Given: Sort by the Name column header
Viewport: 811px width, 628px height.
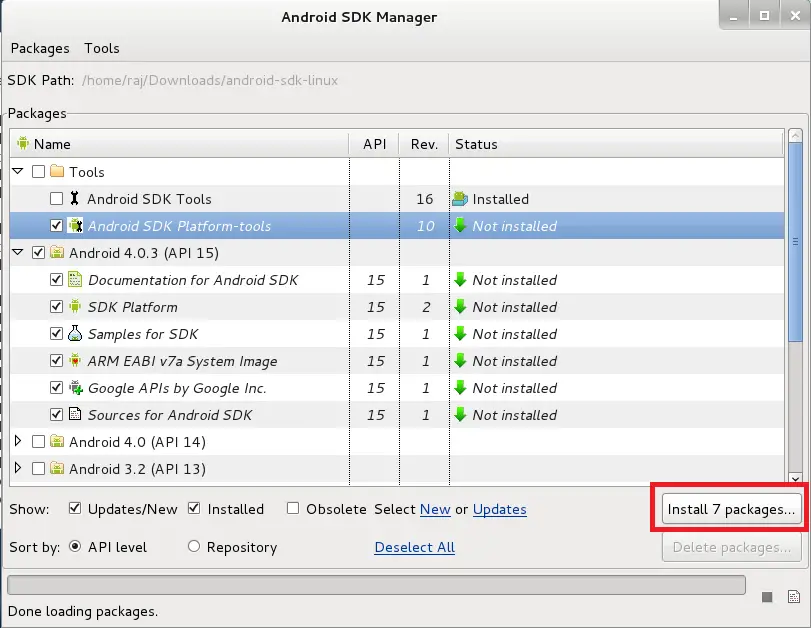Looking at the screenshot, I should click(179, 144).
